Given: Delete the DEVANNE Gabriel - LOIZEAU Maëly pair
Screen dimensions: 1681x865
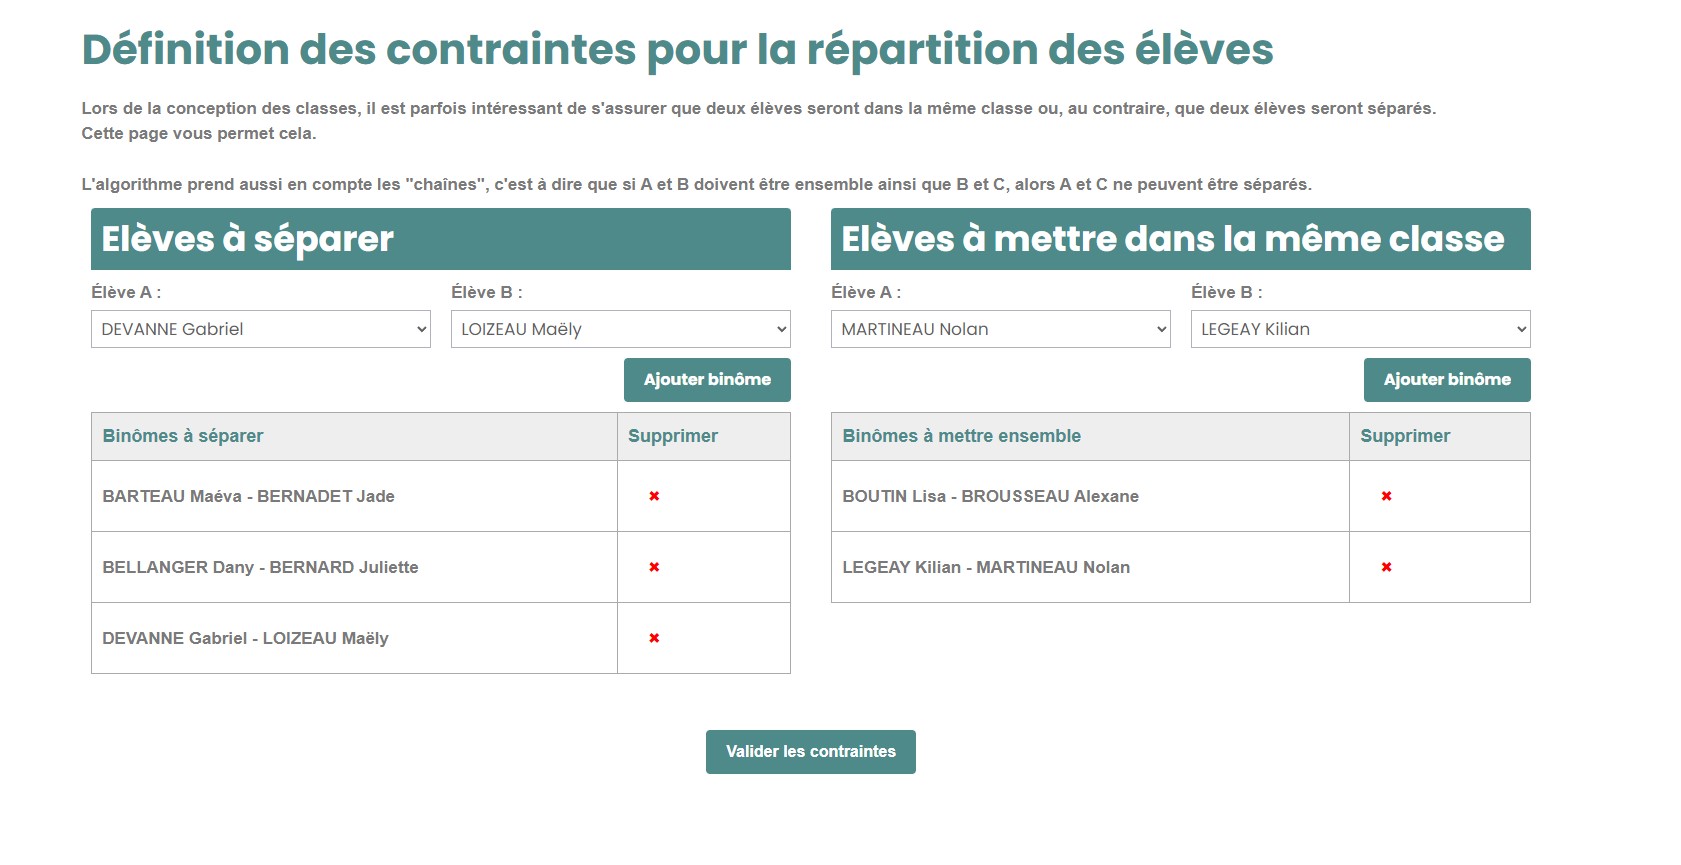Looking at the screenshot, I should [654, 638].
